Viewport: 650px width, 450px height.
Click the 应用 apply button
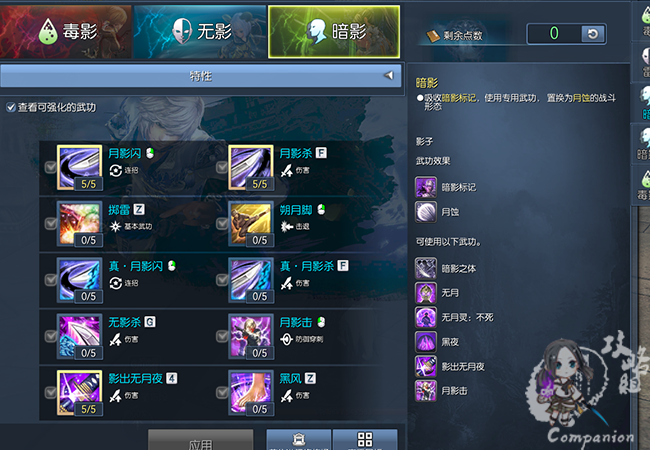point(201,440)
